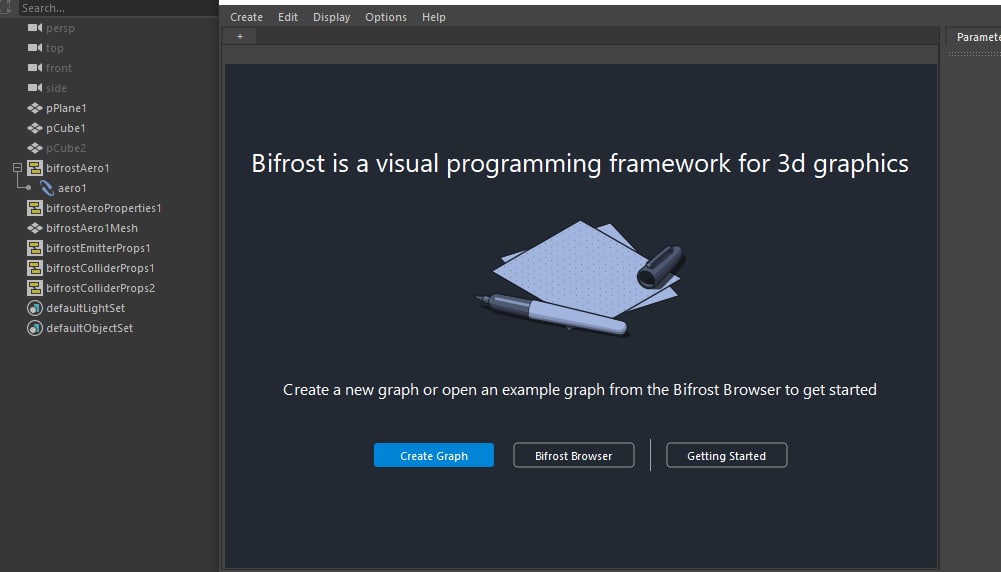Select defaultLightSet label
This screenshot has height=572, width=1001.
coord(86,308)
